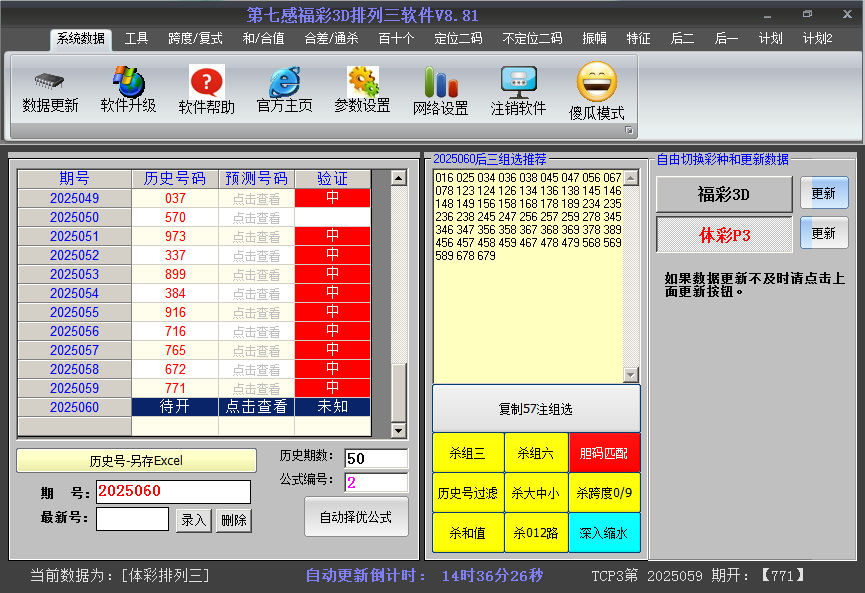Screen dimensions: 865x593
Task: Click the yellow 杀组六 button
Action: click(536, 453)
